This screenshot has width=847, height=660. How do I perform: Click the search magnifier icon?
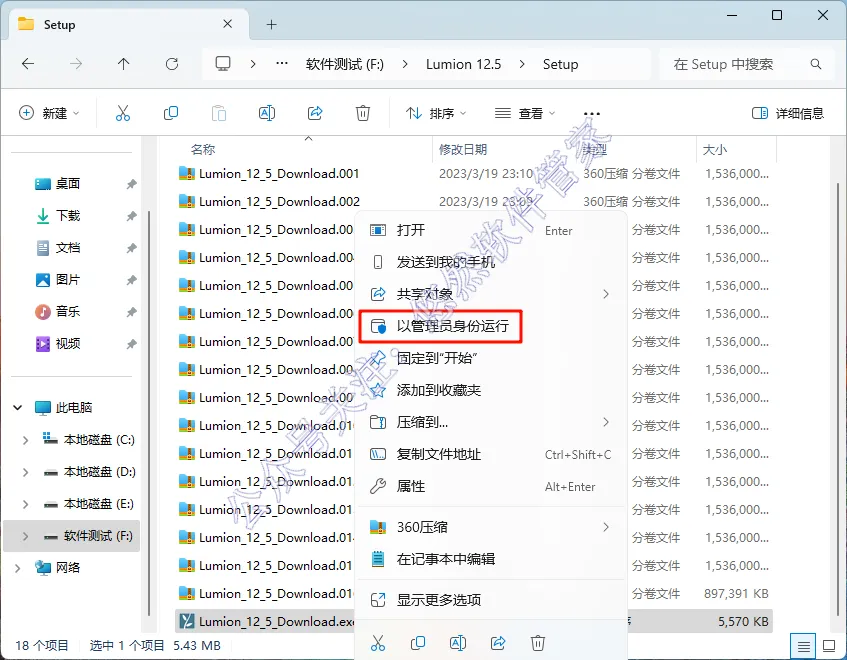816,64
